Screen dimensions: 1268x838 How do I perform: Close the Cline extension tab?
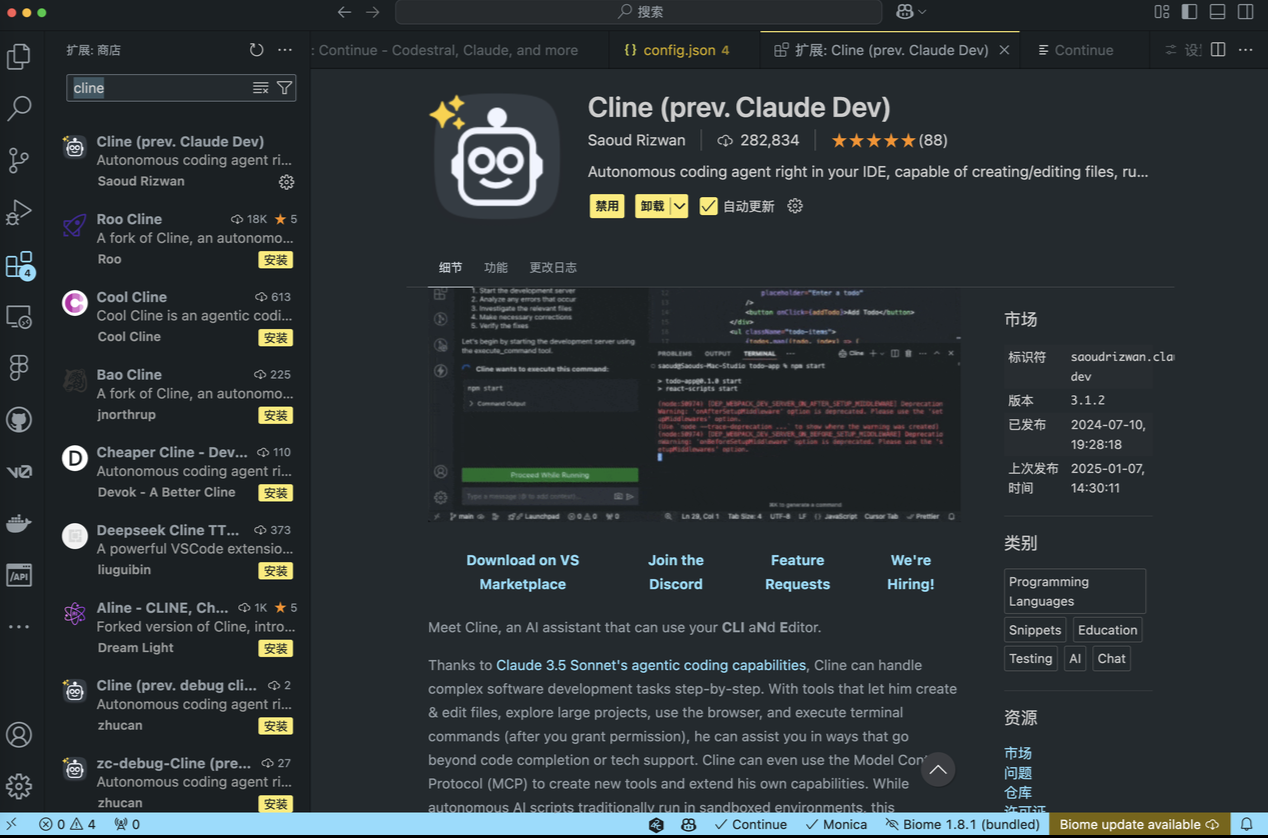point(1004,50)
